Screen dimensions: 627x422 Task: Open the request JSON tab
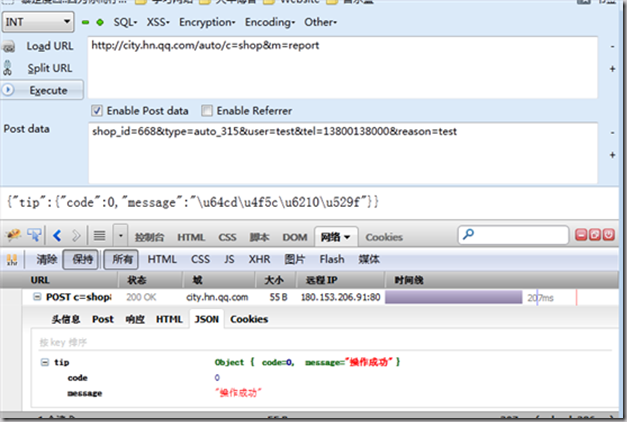point(207,319)
